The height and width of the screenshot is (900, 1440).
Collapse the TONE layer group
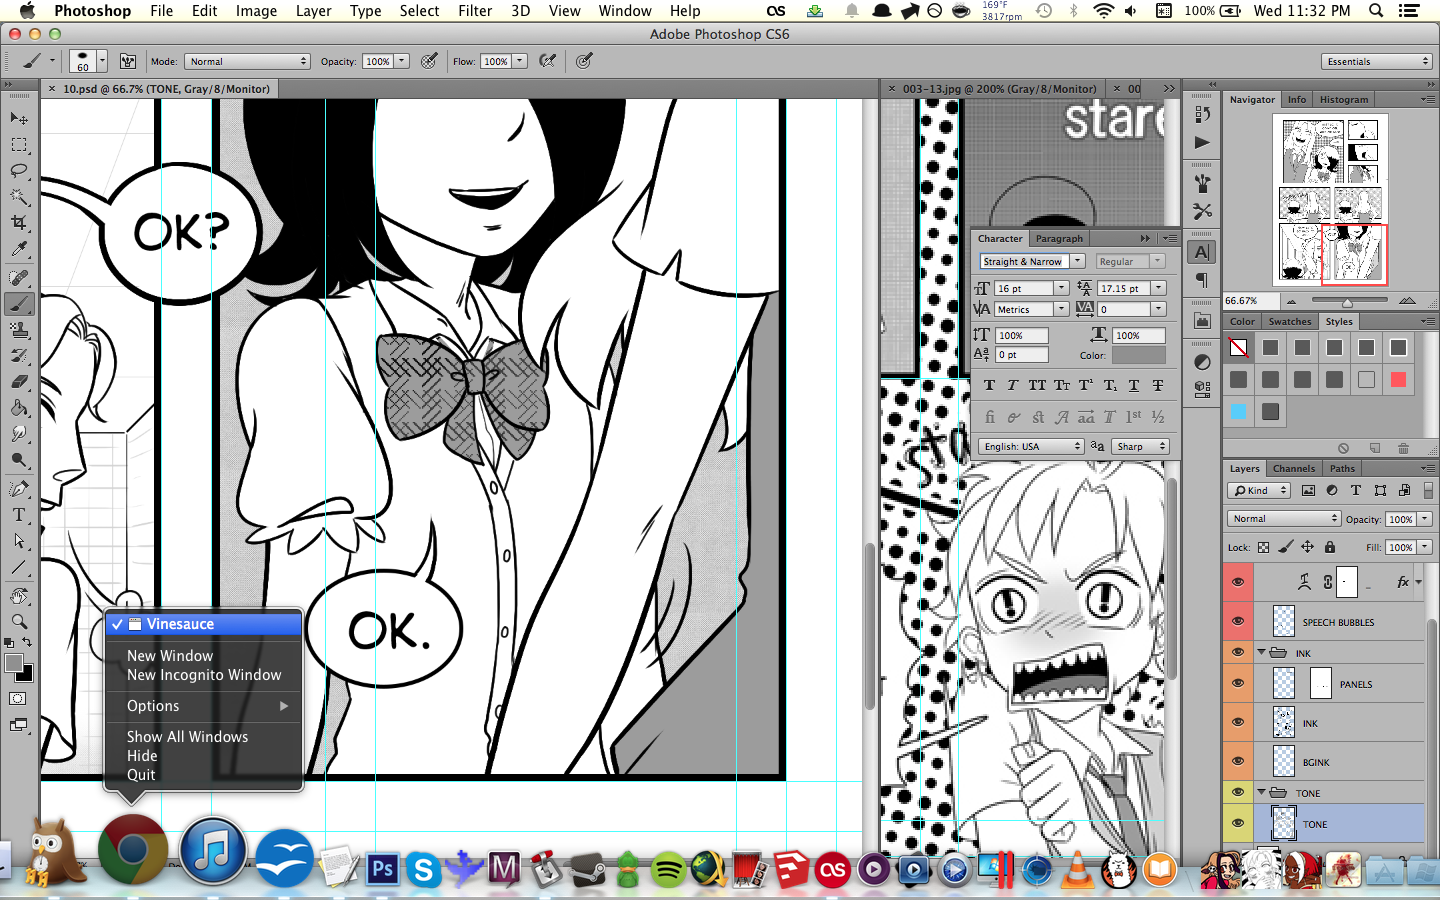(x=1262, y=792)
